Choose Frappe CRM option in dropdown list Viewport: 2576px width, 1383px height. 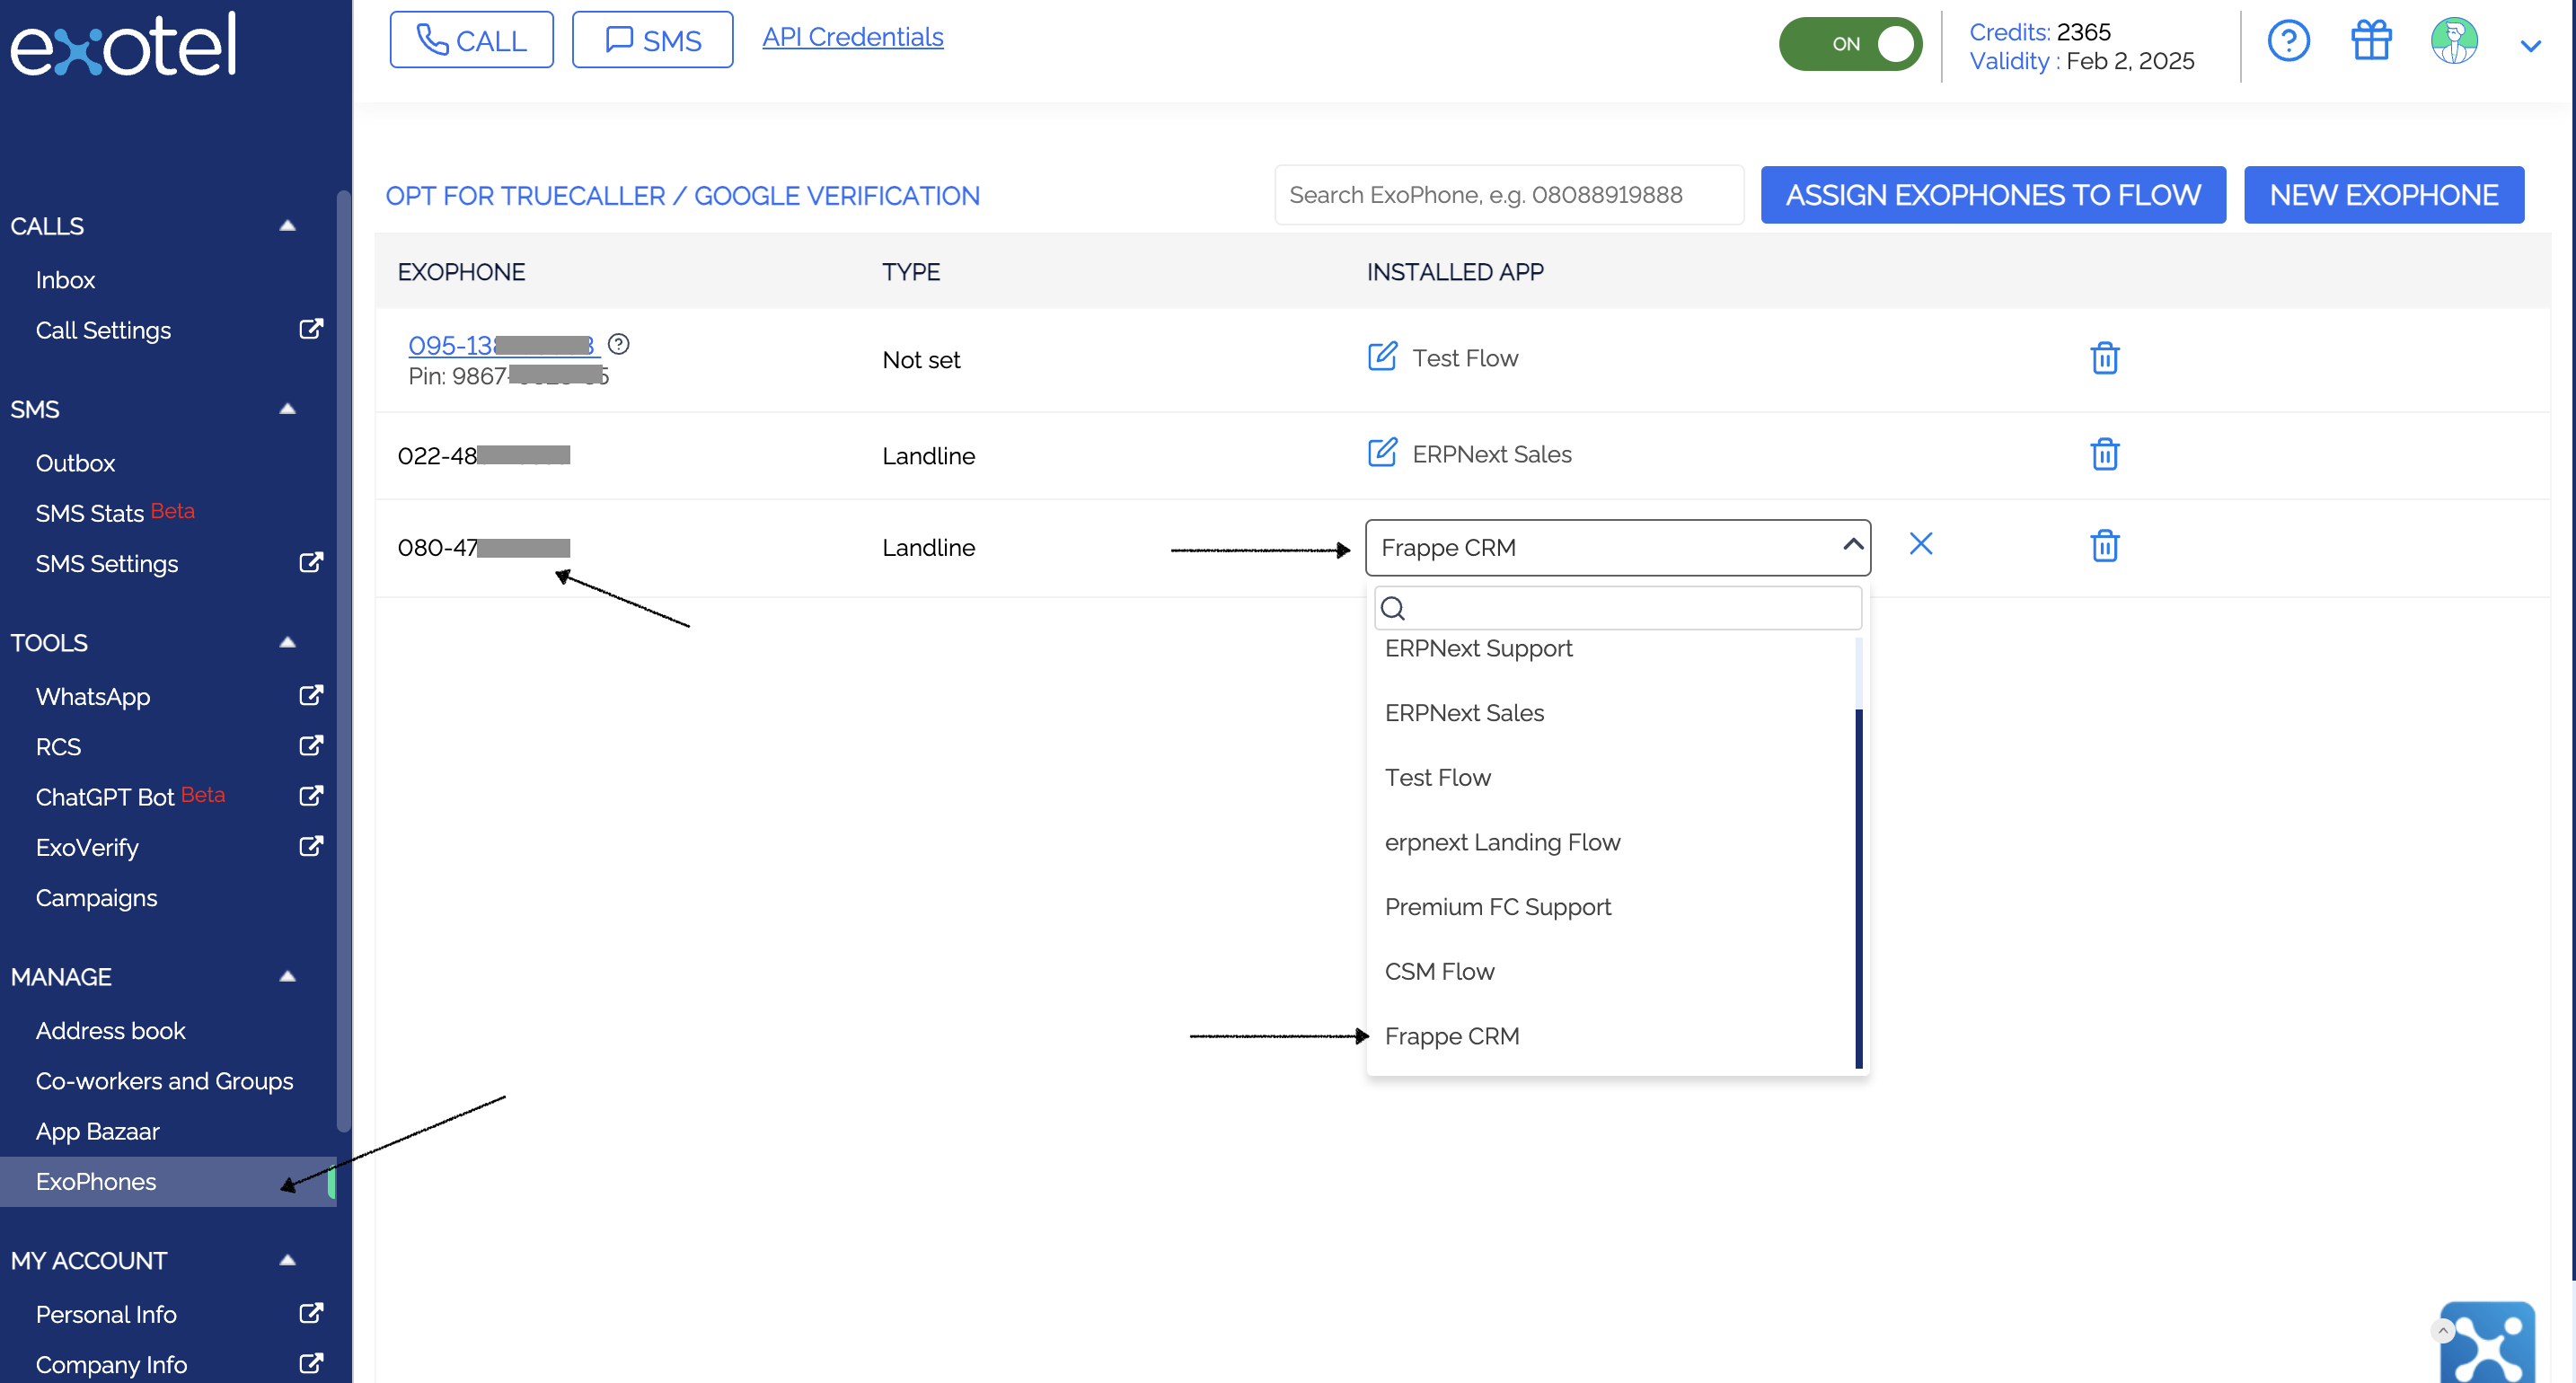[1451, 1036]
